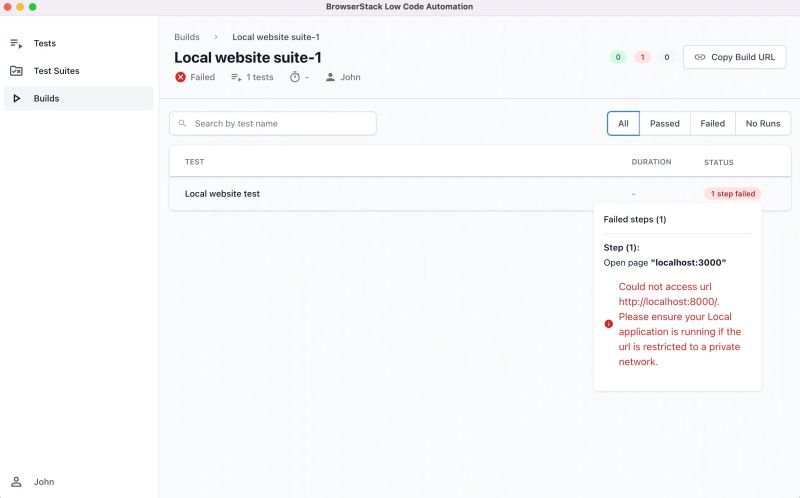This screenshot has height=498, width=800.
Task: Click the red error info icon
Action: [609, 324]
